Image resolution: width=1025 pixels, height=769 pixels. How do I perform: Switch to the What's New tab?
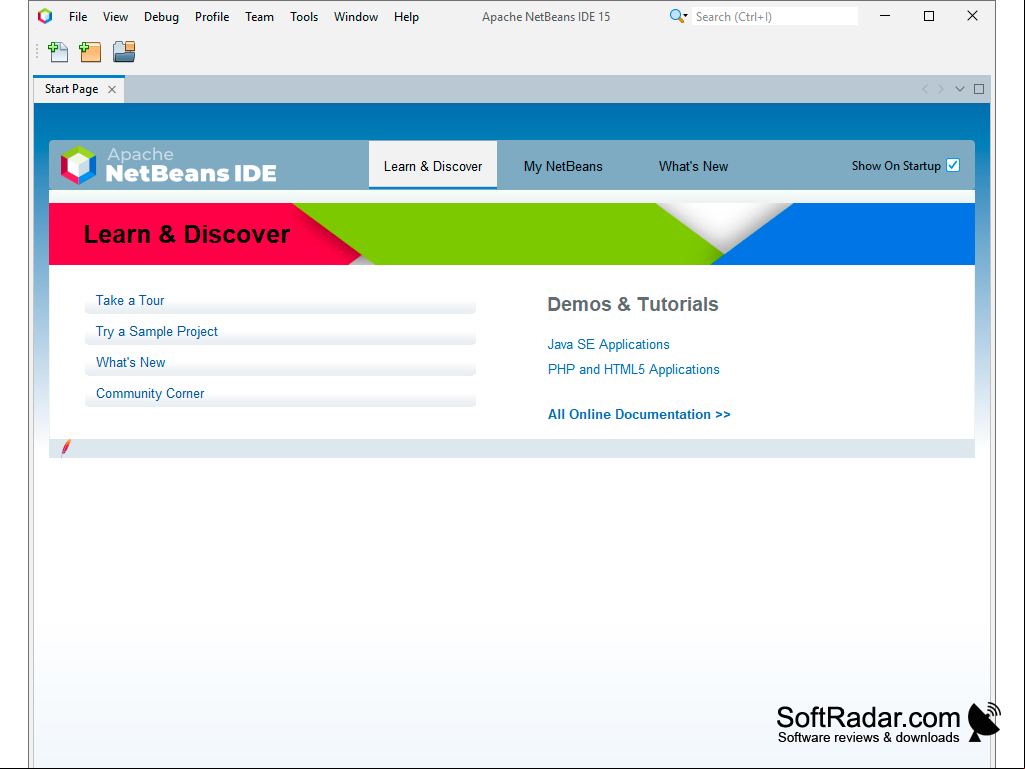[x=693, y=167]
